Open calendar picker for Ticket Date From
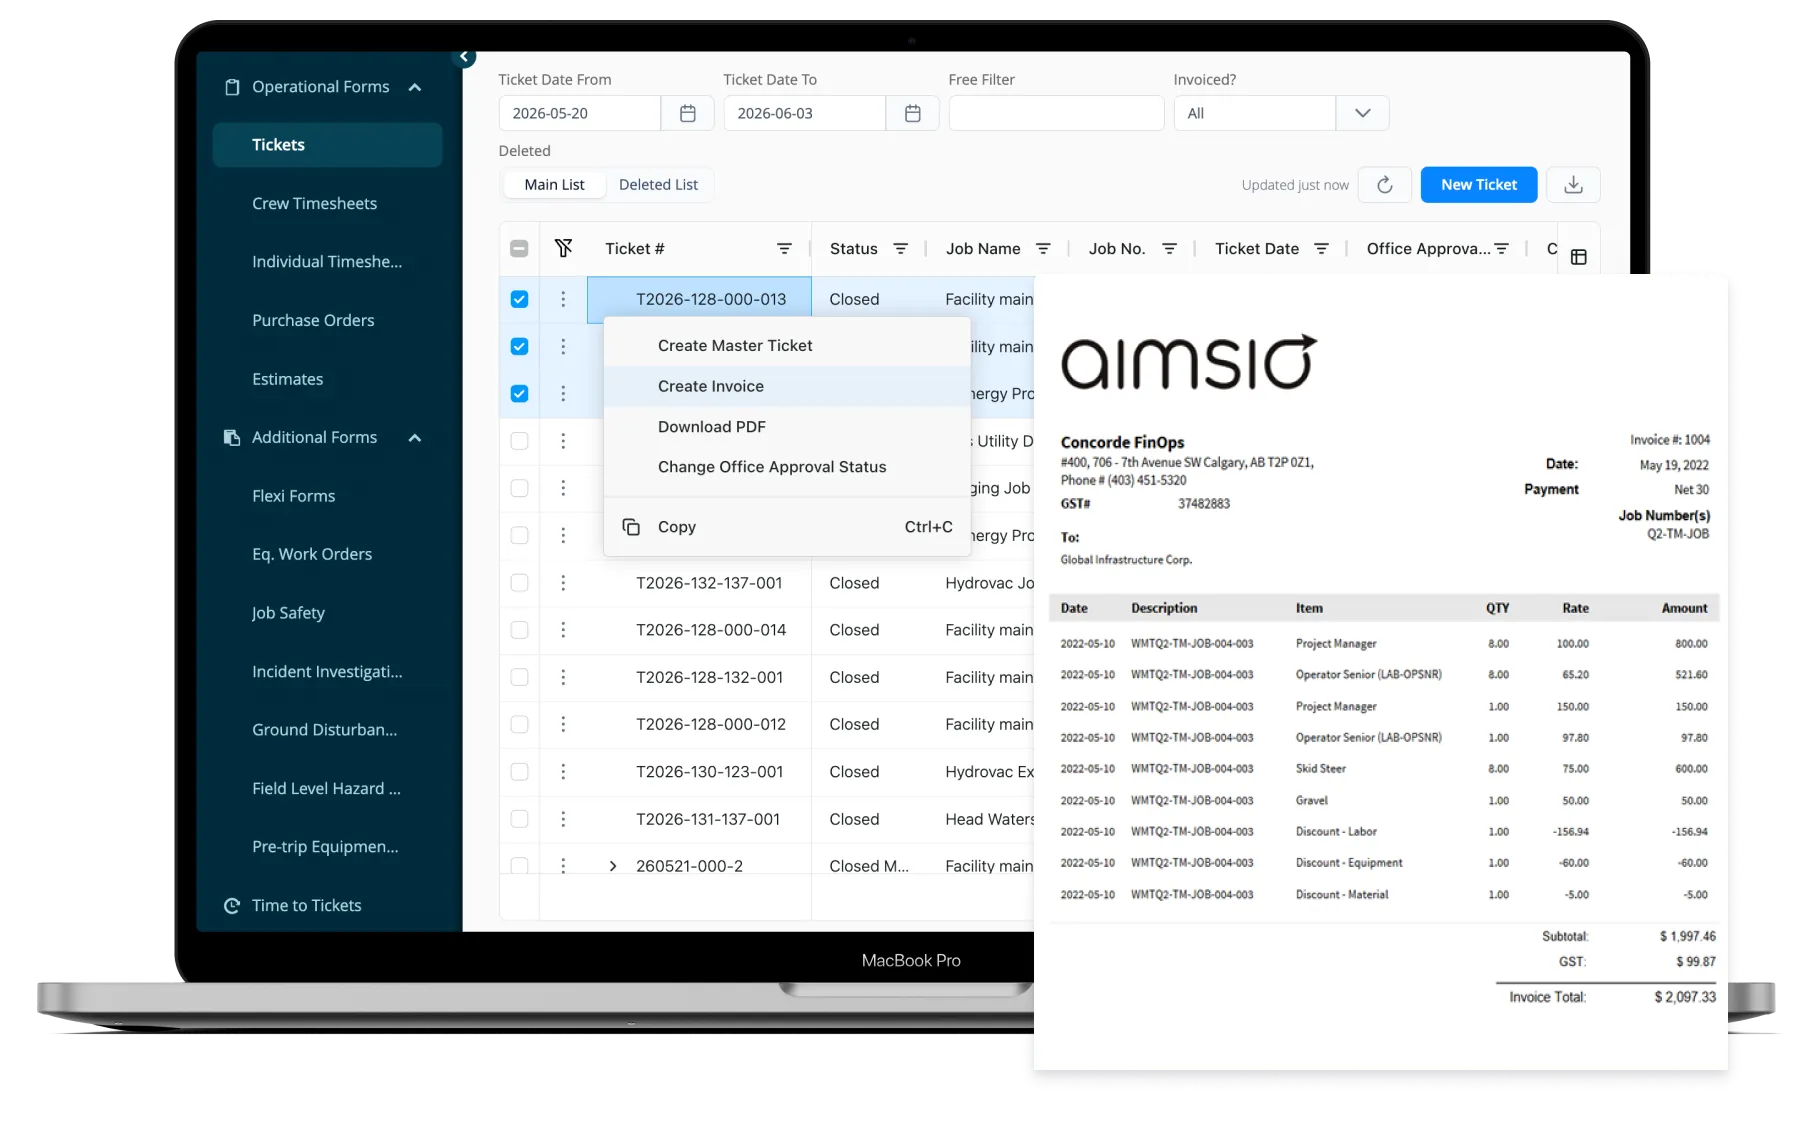This screenshot has height=1124, width=1812. pos(688,113)
